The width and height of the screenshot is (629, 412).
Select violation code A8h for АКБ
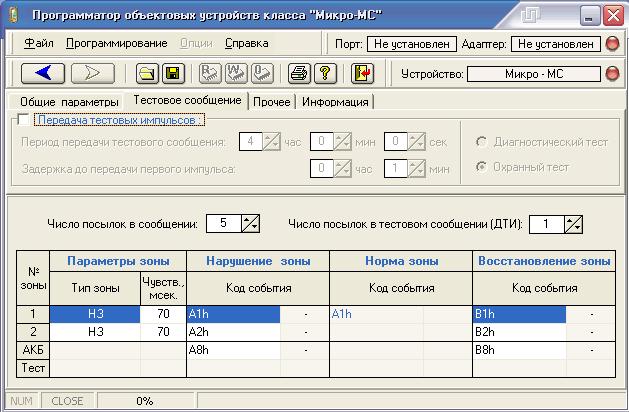(x=233, y=350)
